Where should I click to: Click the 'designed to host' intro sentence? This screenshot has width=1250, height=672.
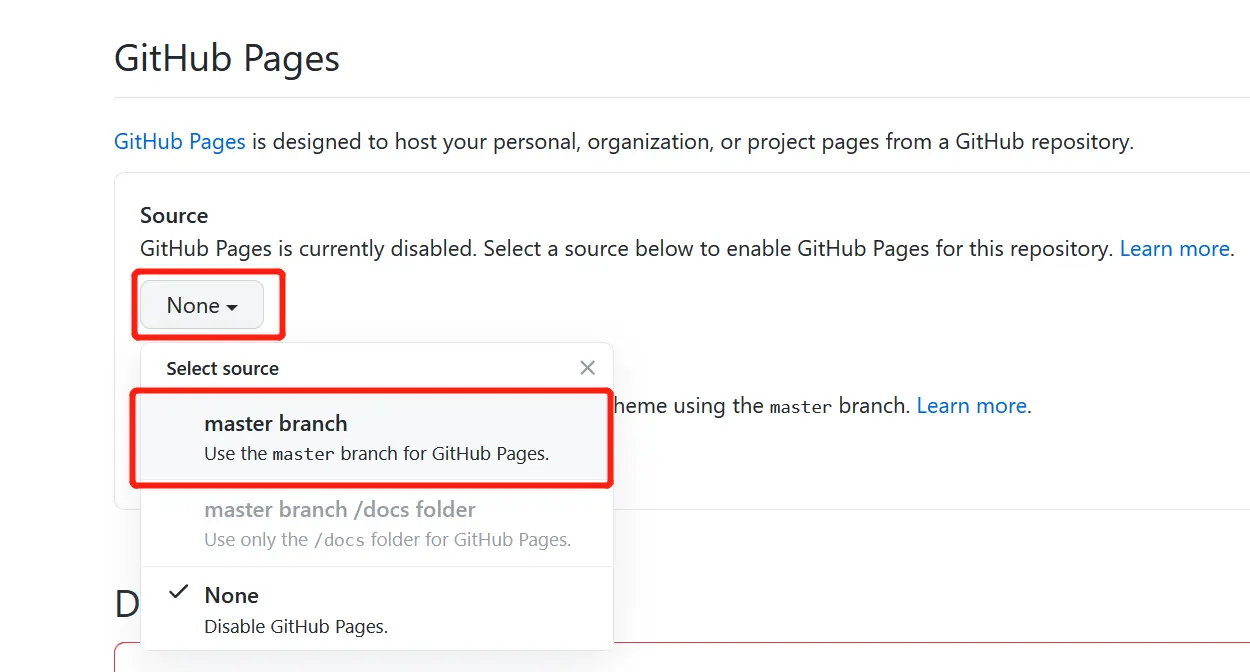click(690, 142)
